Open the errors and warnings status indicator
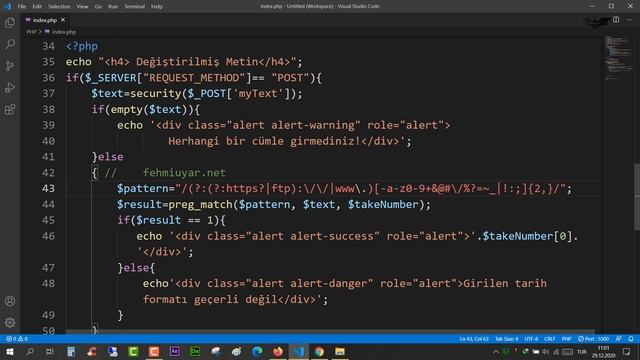Viewport: 640px width, 360px height. coord(17,339)
